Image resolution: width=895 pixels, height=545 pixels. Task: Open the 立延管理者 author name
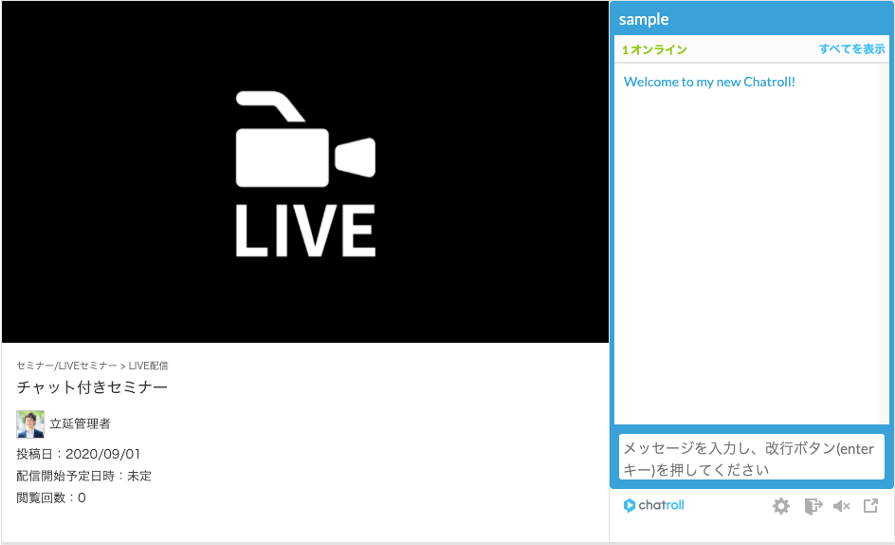[80, 424]
